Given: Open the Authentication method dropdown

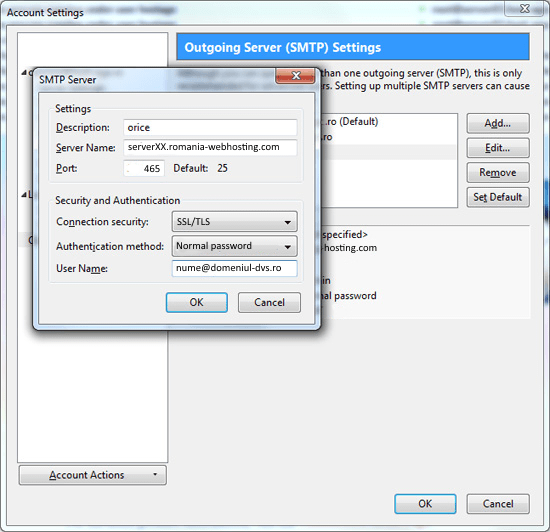Looking at the screenshot, I should coord(234,246).
